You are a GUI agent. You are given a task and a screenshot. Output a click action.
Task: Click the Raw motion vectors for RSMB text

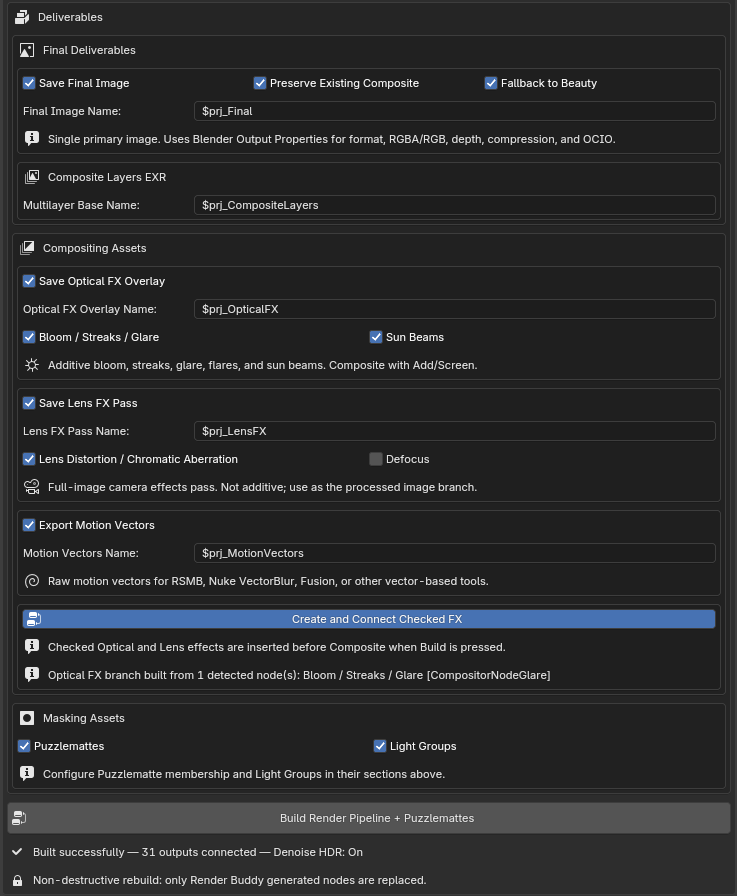point(268,581)
